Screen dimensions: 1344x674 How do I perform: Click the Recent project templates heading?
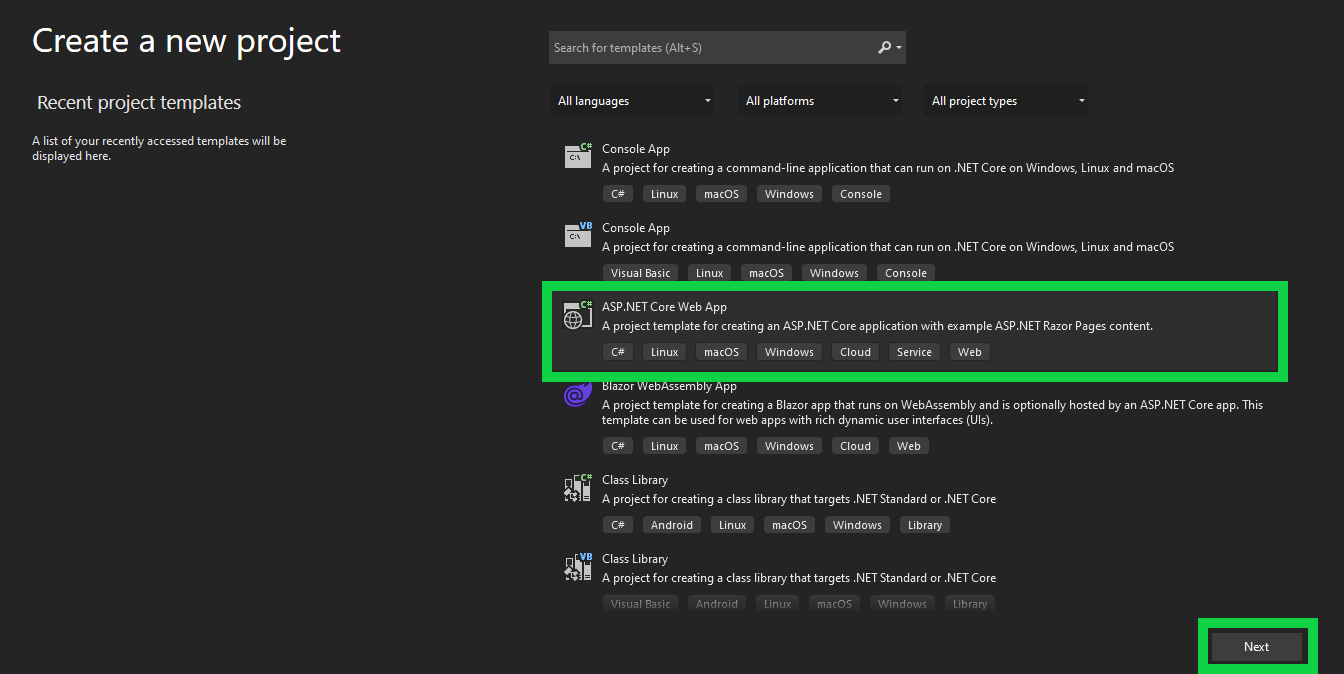(x=139, y=103)
